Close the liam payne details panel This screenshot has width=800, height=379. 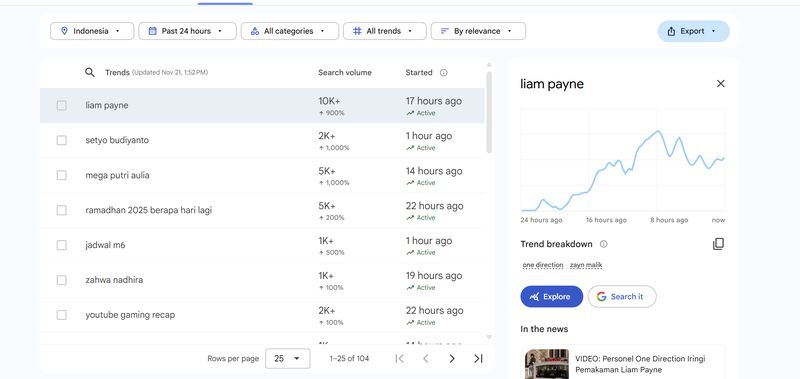tap(720, 84)
